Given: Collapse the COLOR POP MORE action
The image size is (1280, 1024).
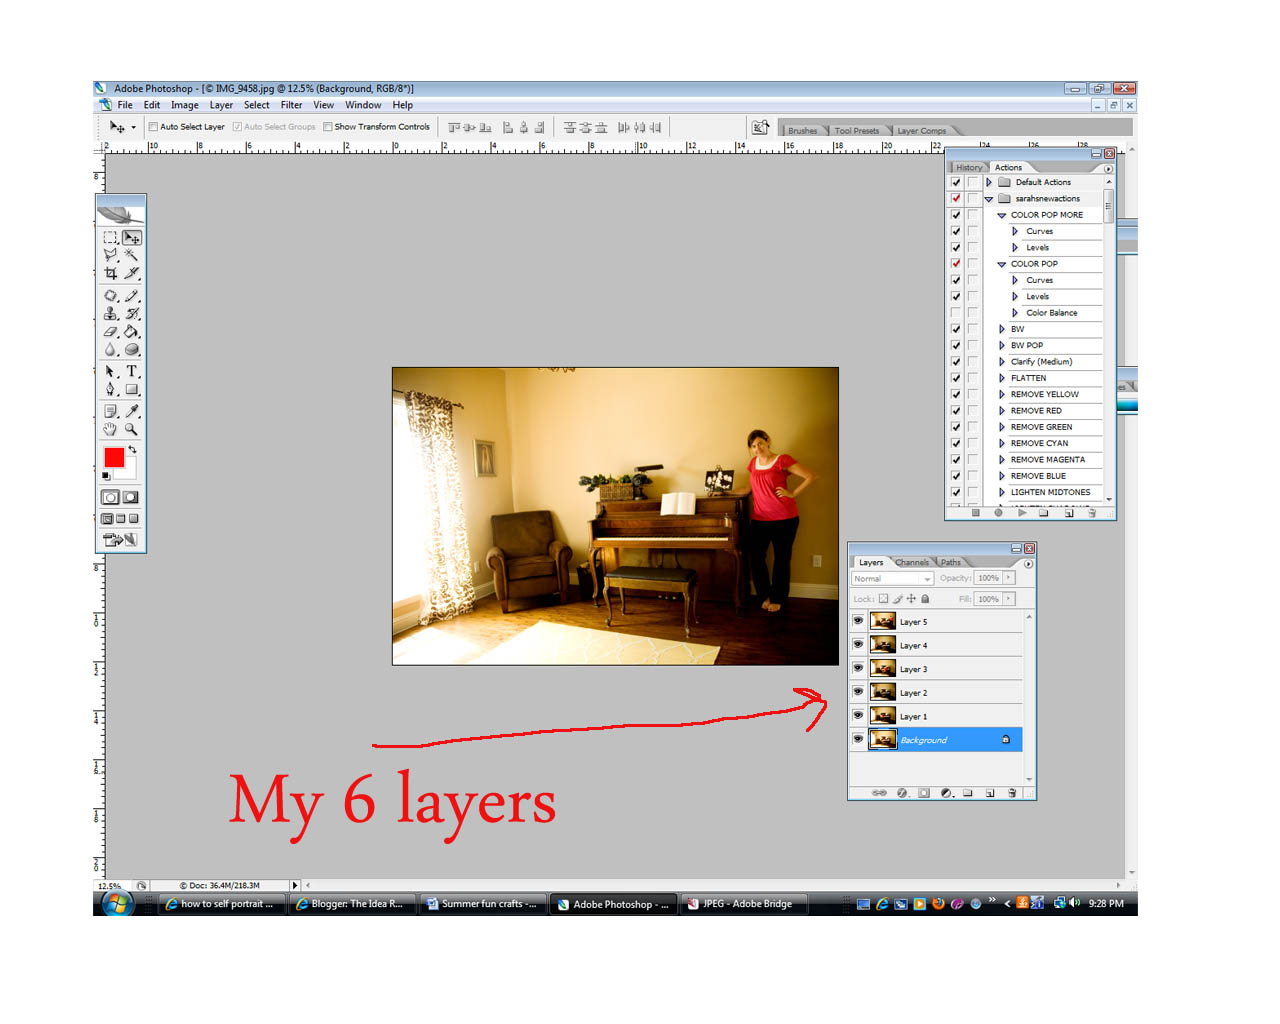Looking at the screenshot, I should pos(1002,215).
